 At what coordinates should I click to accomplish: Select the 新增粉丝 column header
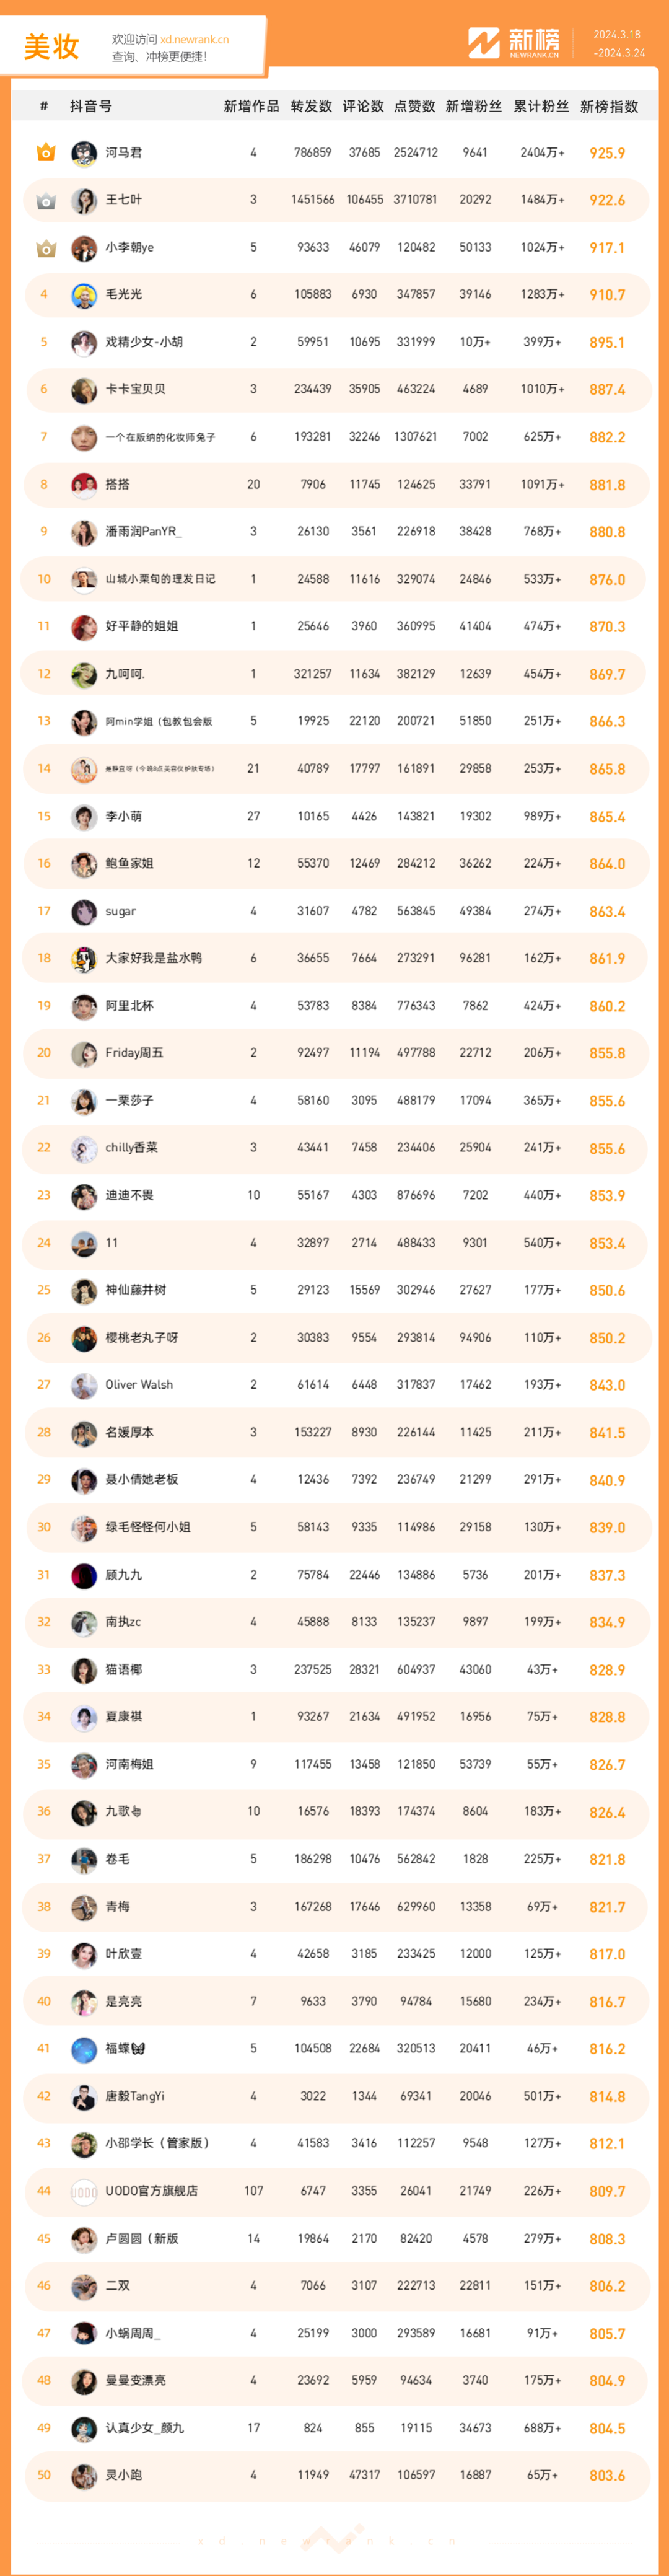tap(474, 106)
